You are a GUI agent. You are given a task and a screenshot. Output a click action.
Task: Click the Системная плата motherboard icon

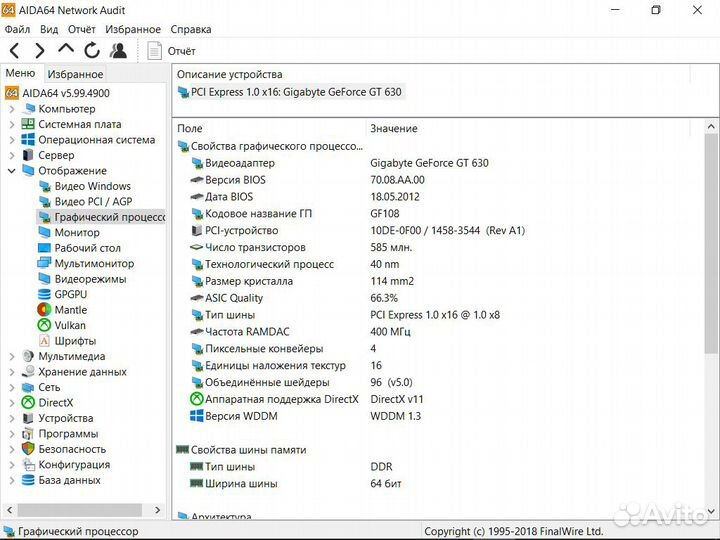(x=28, y=124)
